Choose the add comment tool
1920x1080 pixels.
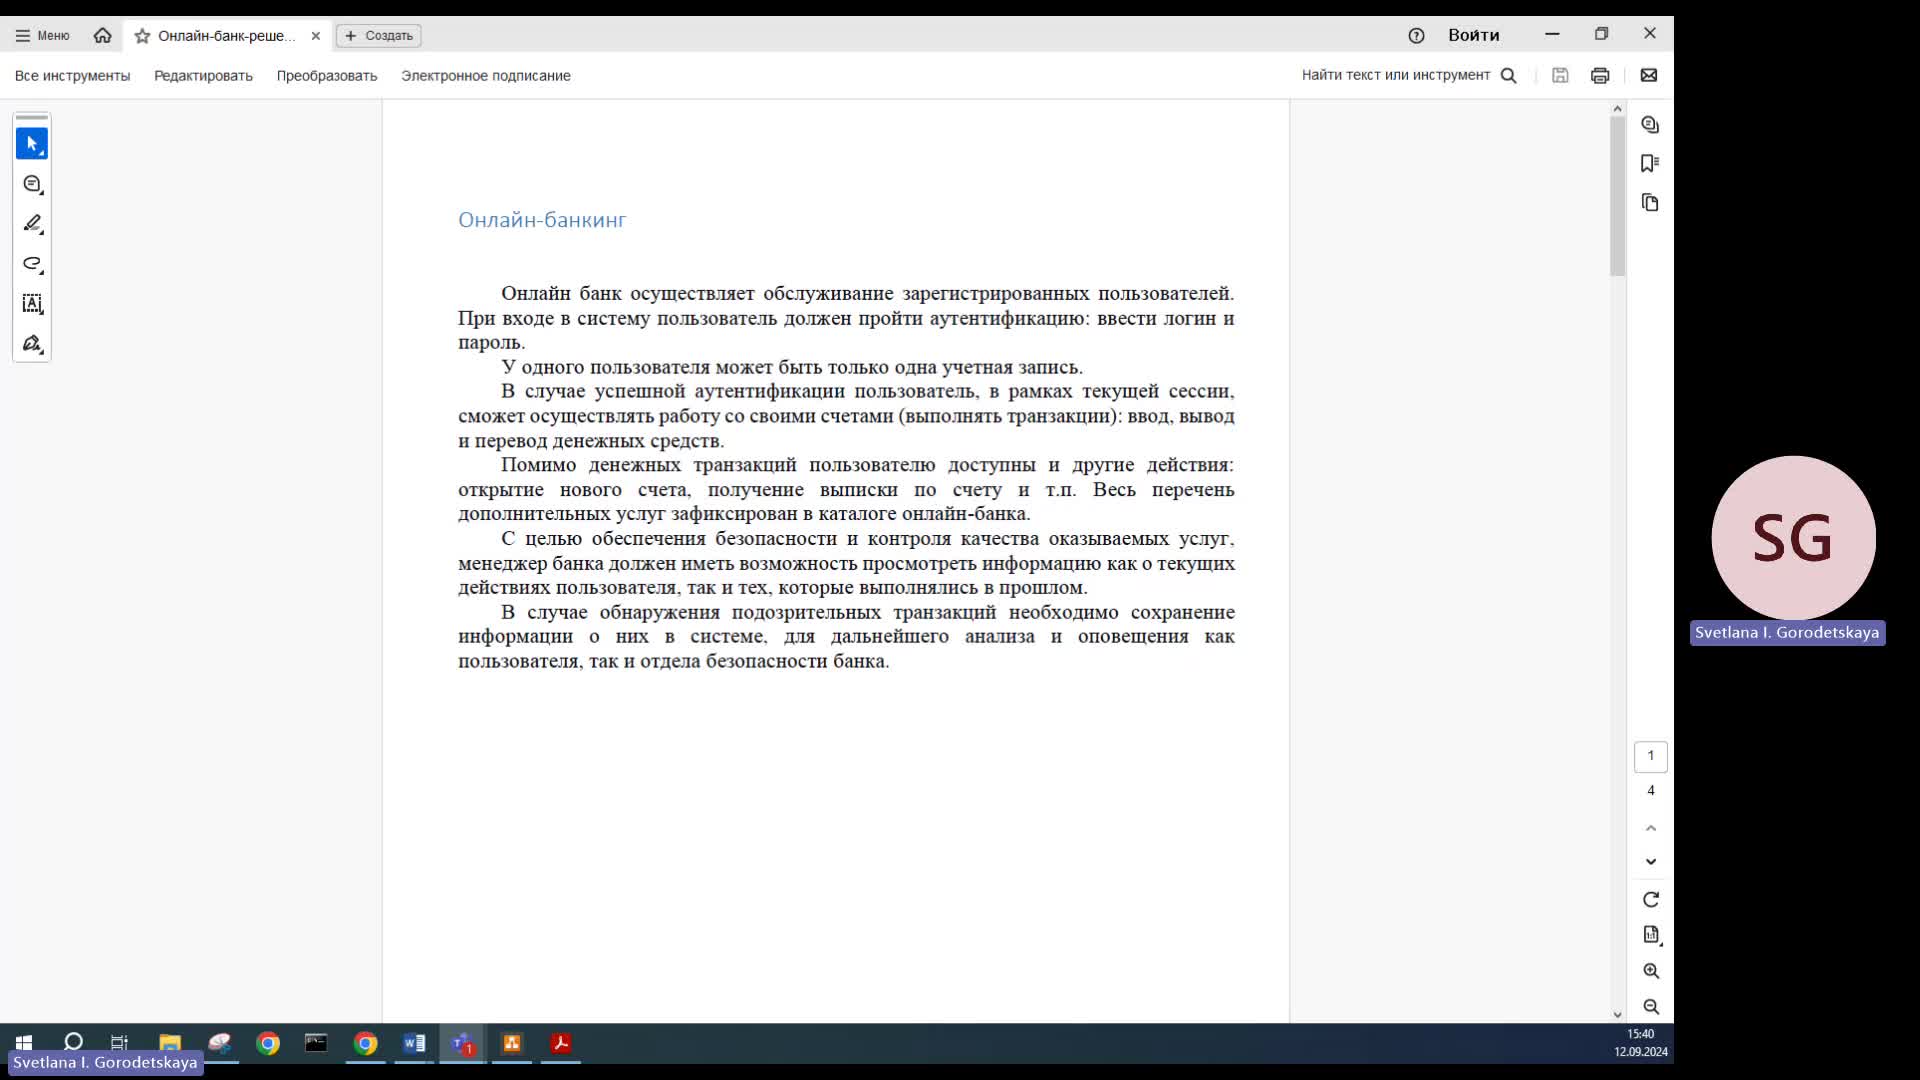32,184
